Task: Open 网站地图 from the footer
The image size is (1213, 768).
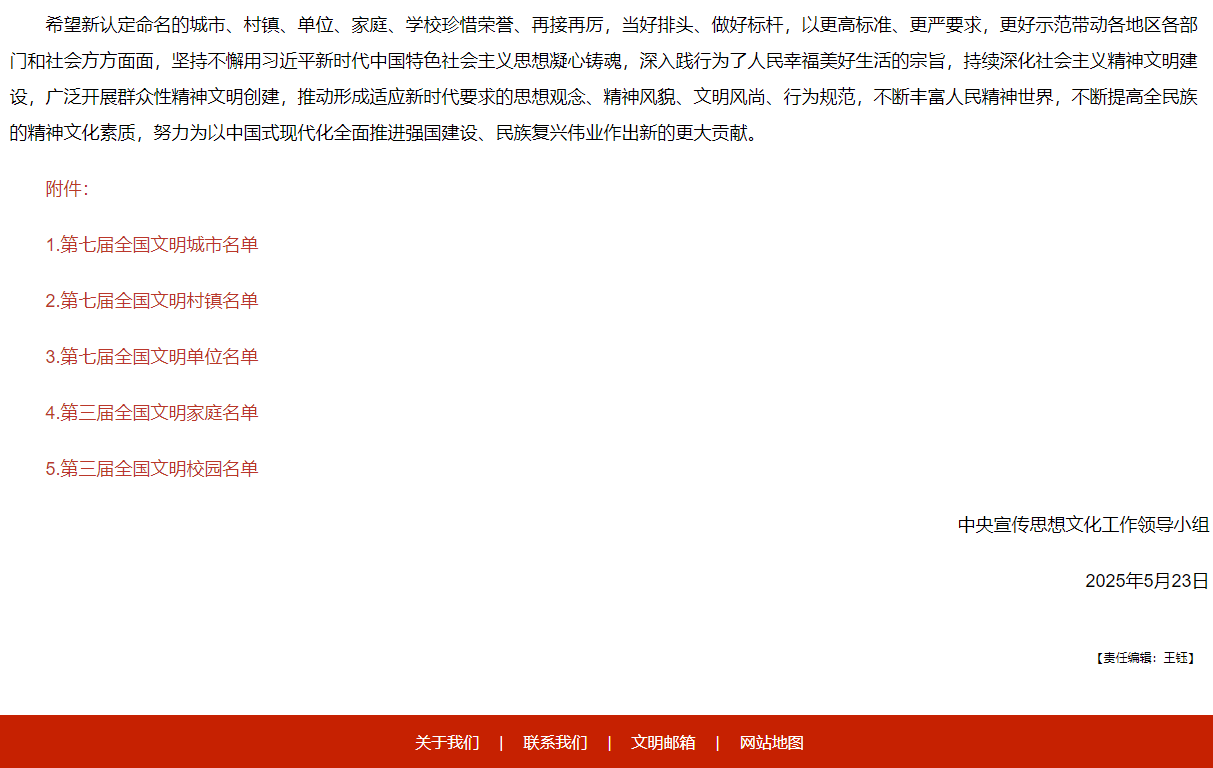Action: [x=771, y=742]
